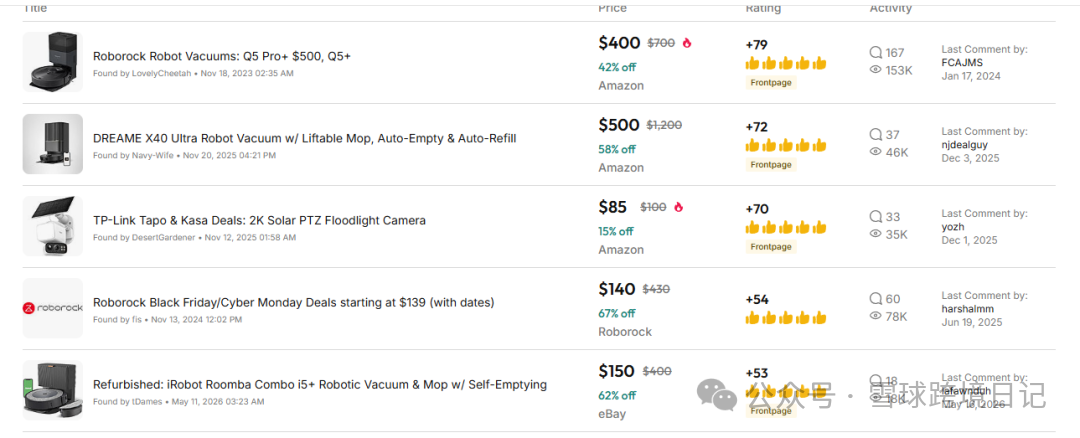Open the DREAME X40 Ultra Robot Vacuum deal
Viewport: 1080px width, 438px height.
pyautogui.click(x=304, y=138)
